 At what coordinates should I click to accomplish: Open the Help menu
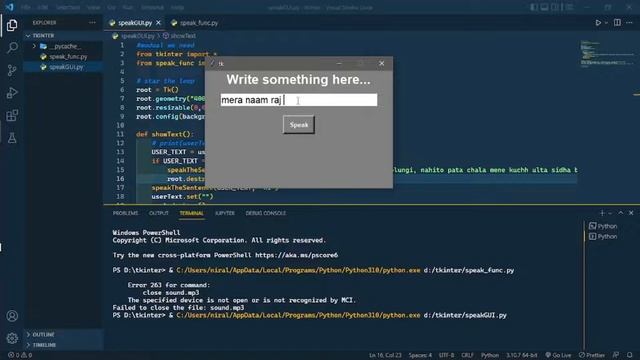tap(177, 7)
